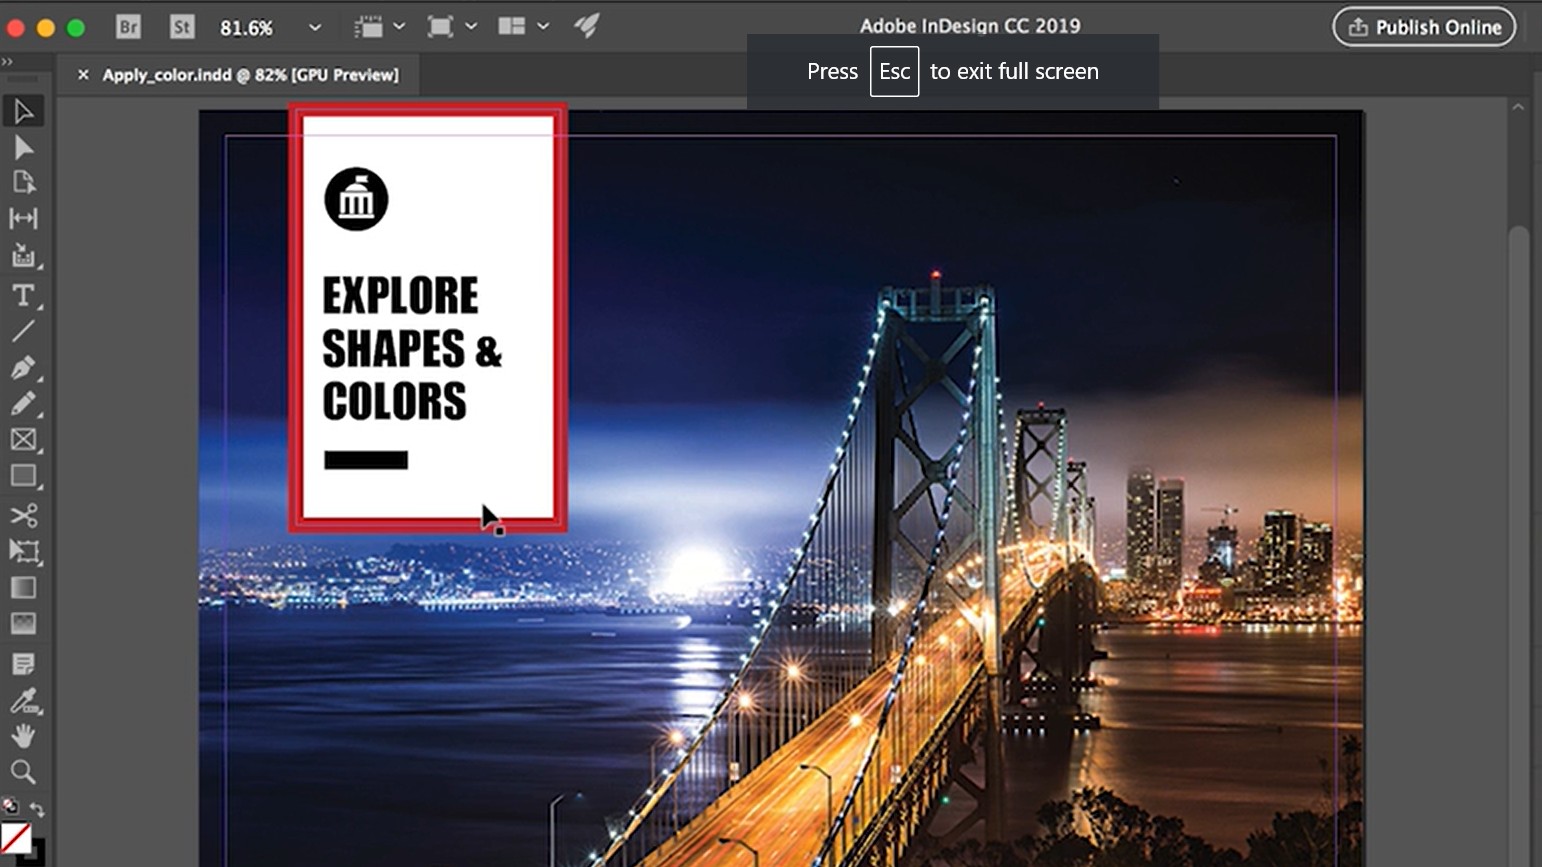This screenshot has width=1542, height=867.
Task: Select the Rectangle Frame tool
Action: tap(24, 440)
